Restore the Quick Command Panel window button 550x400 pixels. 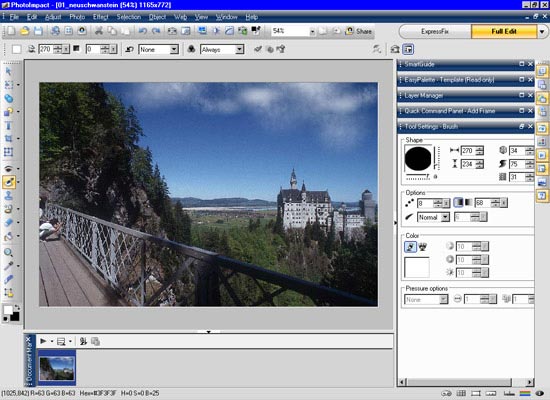point(522,111)
